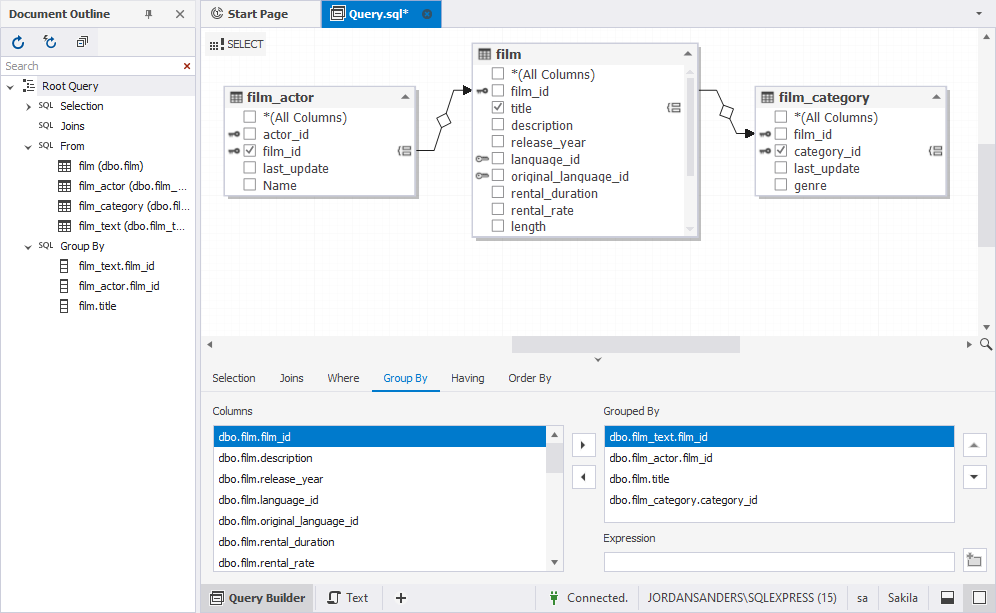This screenshot has height=613, width=996.
Task: Check actor_id in film_actor table
Action: [x=250, y=134]
